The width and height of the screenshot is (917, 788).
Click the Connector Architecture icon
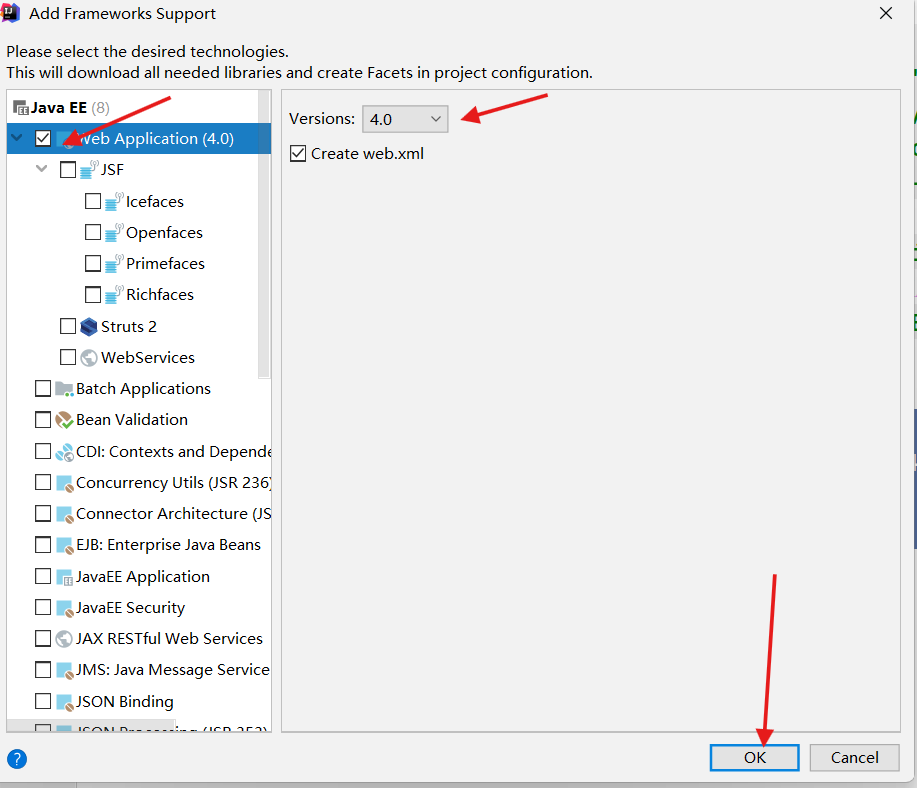(64, 514)
